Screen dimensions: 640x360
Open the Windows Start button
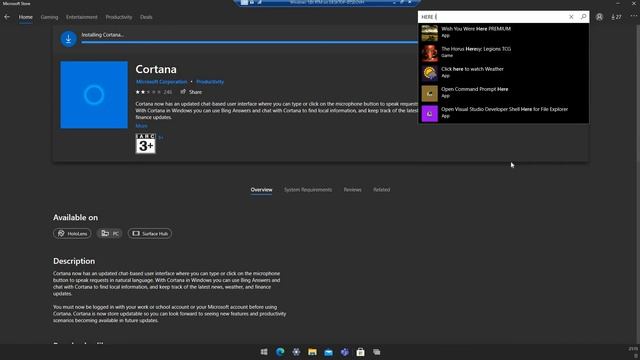(x=264, y=352)
